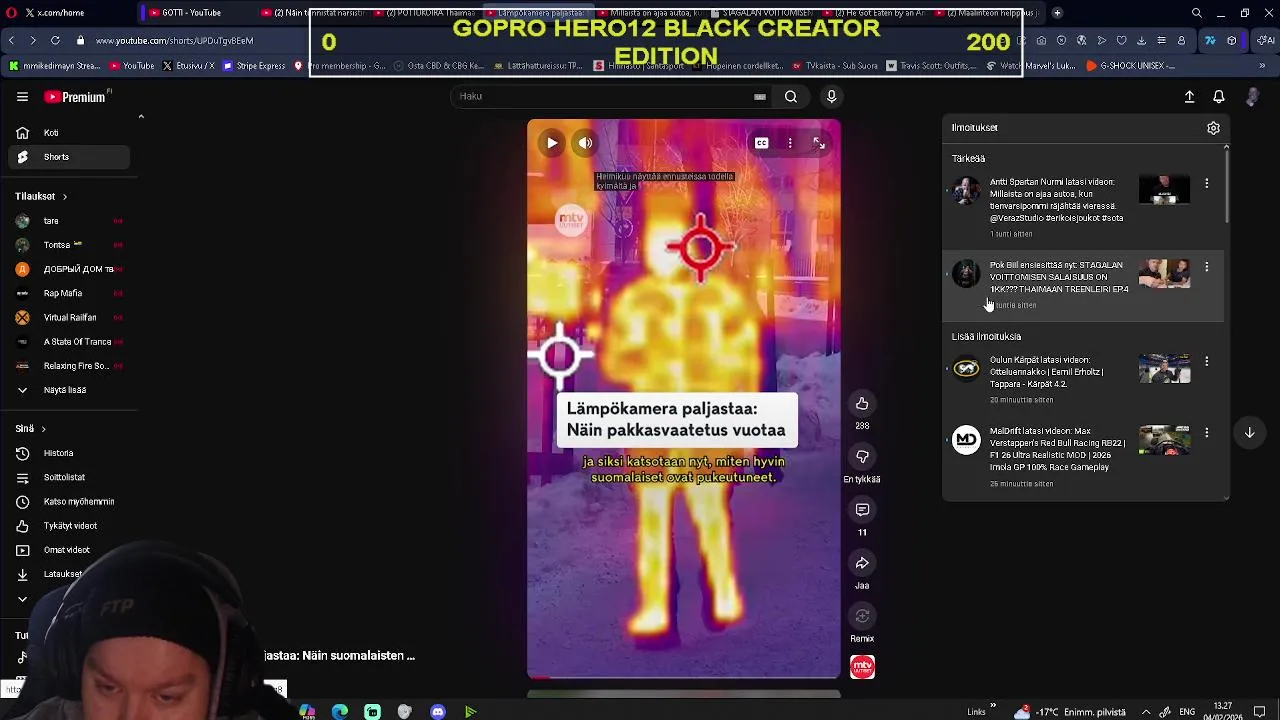Image resolution: width=1280 pixels, height=720 pixels.
Task: Open Discord from the Windows taskbar
Action: [x=437, y=712]
